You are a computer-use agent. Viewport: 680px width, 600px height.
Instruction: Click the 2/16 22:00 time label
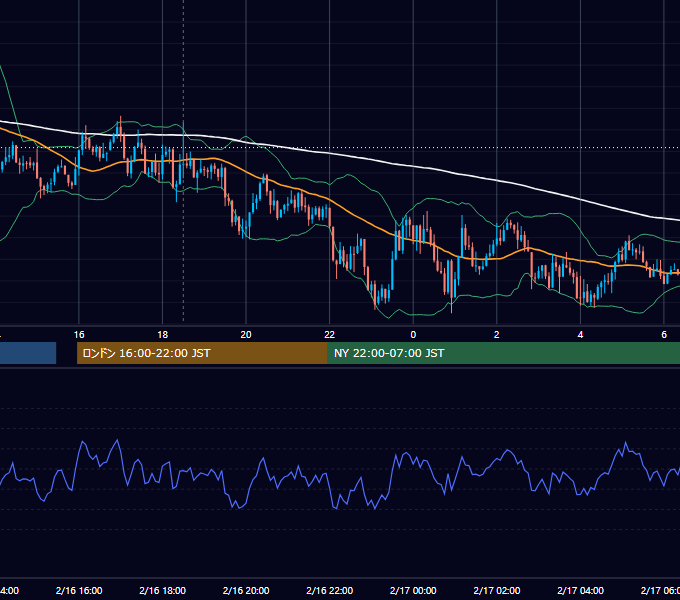[330, 590]
